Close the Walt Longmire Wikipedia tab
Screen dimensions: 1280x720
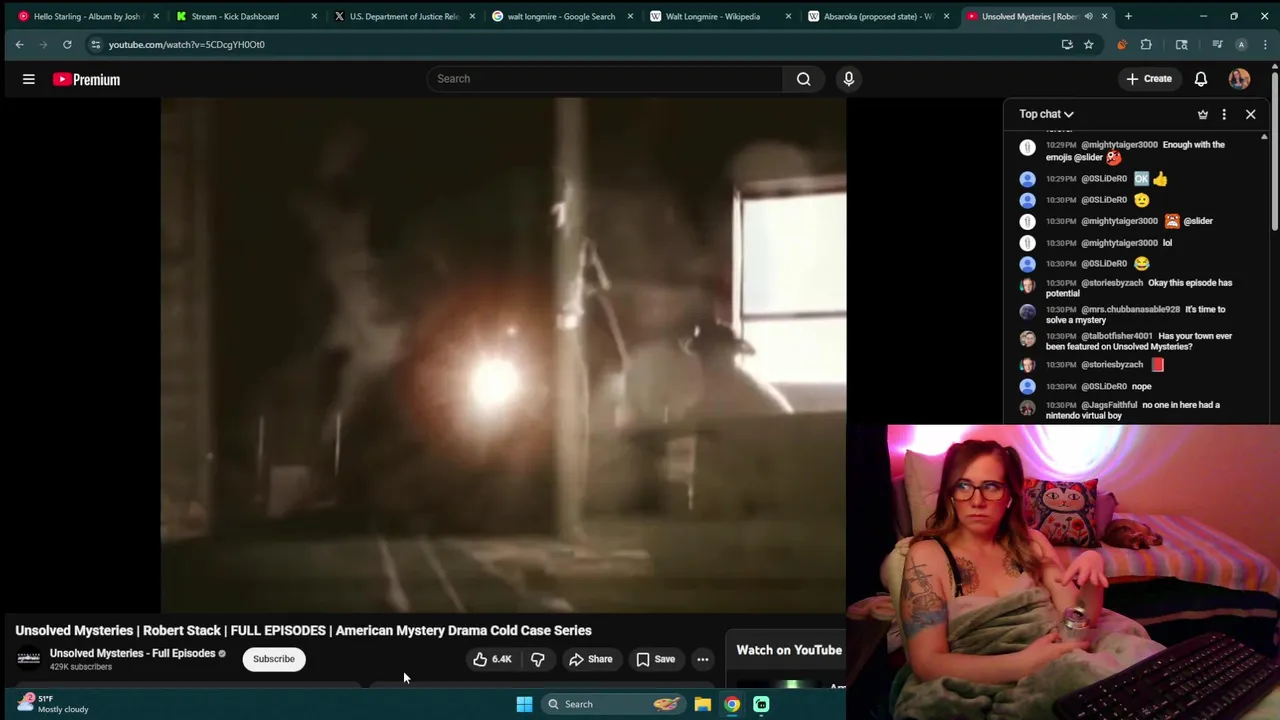(788, 16)
